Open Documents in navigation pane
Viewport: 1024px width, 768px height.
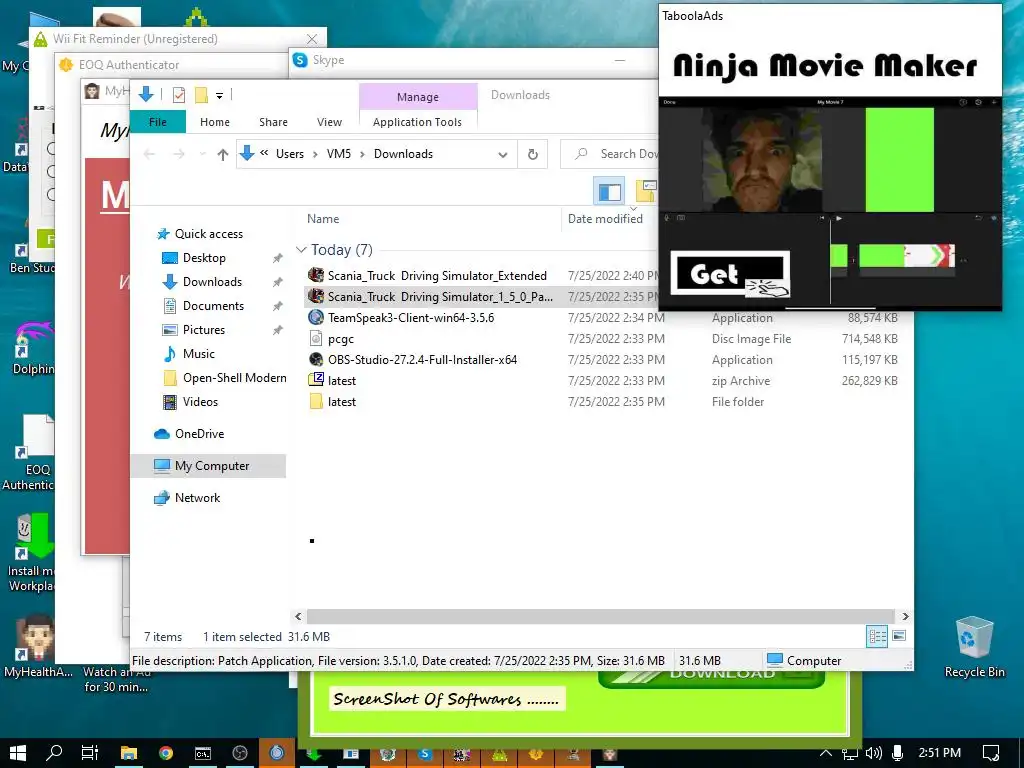pyautogui.click(x=213, y=306)
